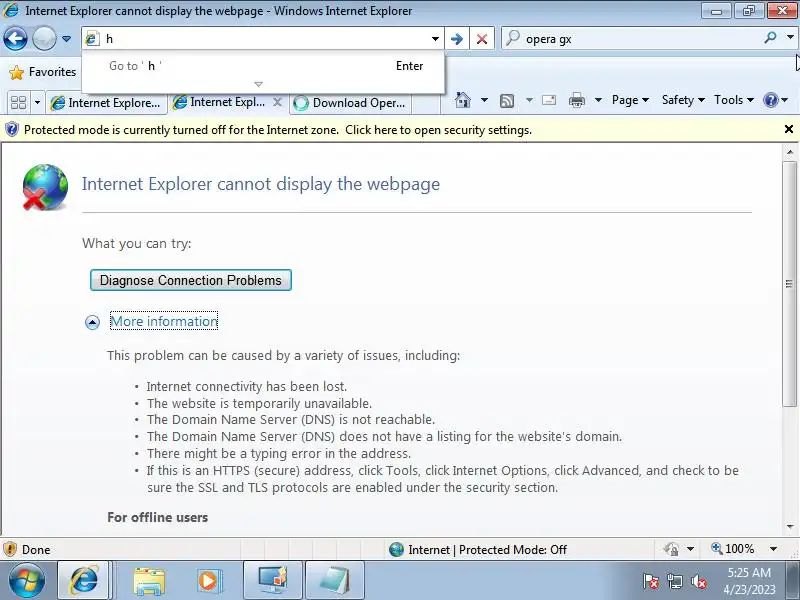
Task: Expand more autocomplete suggestions chevron
Action: click(x=258, y=84)
